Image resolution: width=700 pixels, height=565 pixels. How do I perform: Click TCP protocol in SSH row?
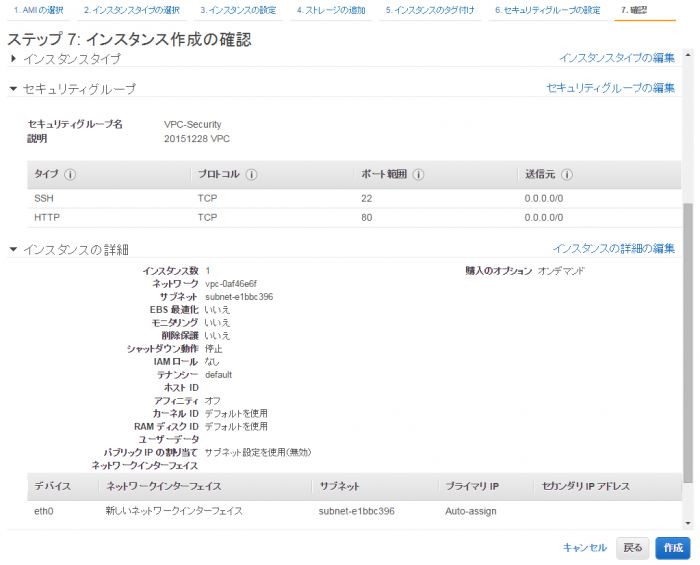click(208, 199)
